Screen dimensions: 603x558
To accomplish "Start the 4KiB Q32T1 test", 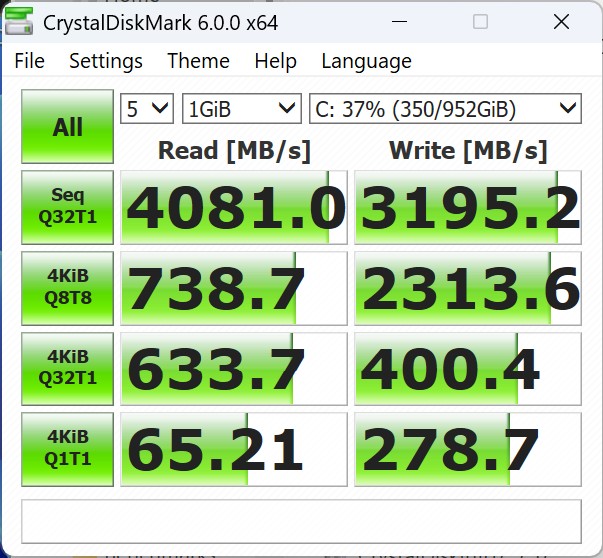I will (67, 368).
